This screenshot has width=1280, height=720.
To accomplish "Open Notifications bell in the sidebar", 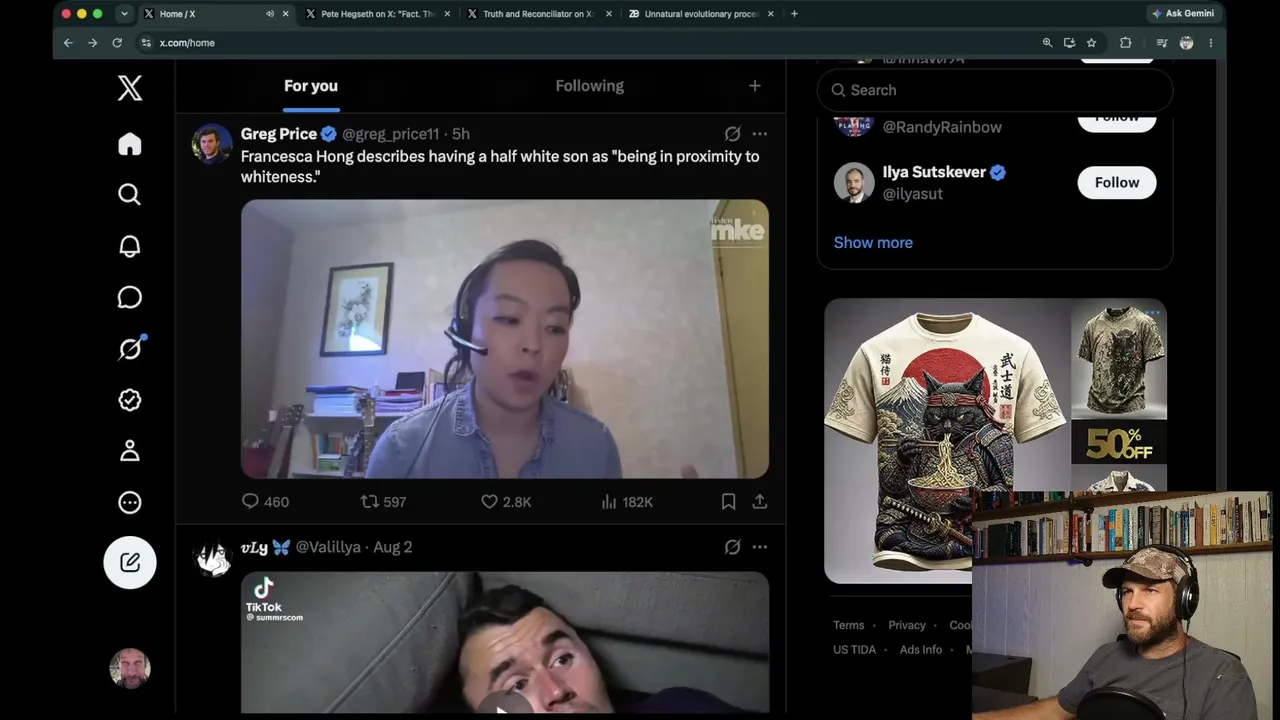I will tap(130, 246).
